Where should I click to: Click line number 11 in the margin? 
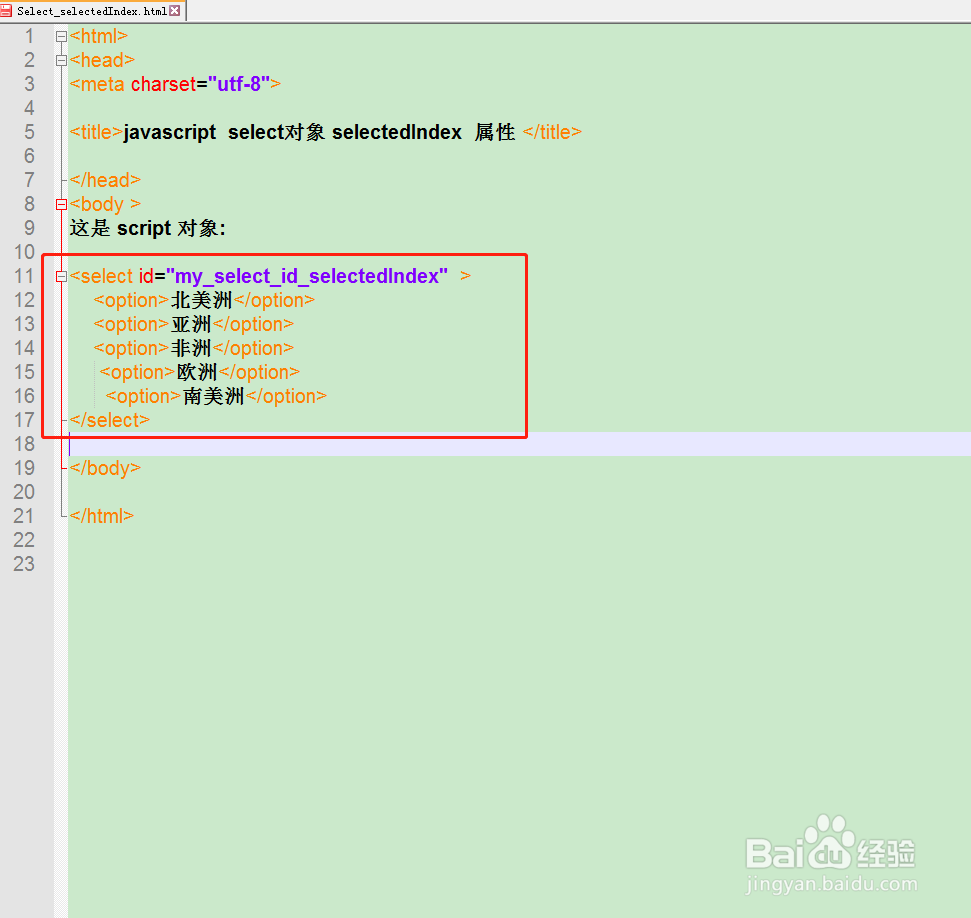click(x=24, y=276)
